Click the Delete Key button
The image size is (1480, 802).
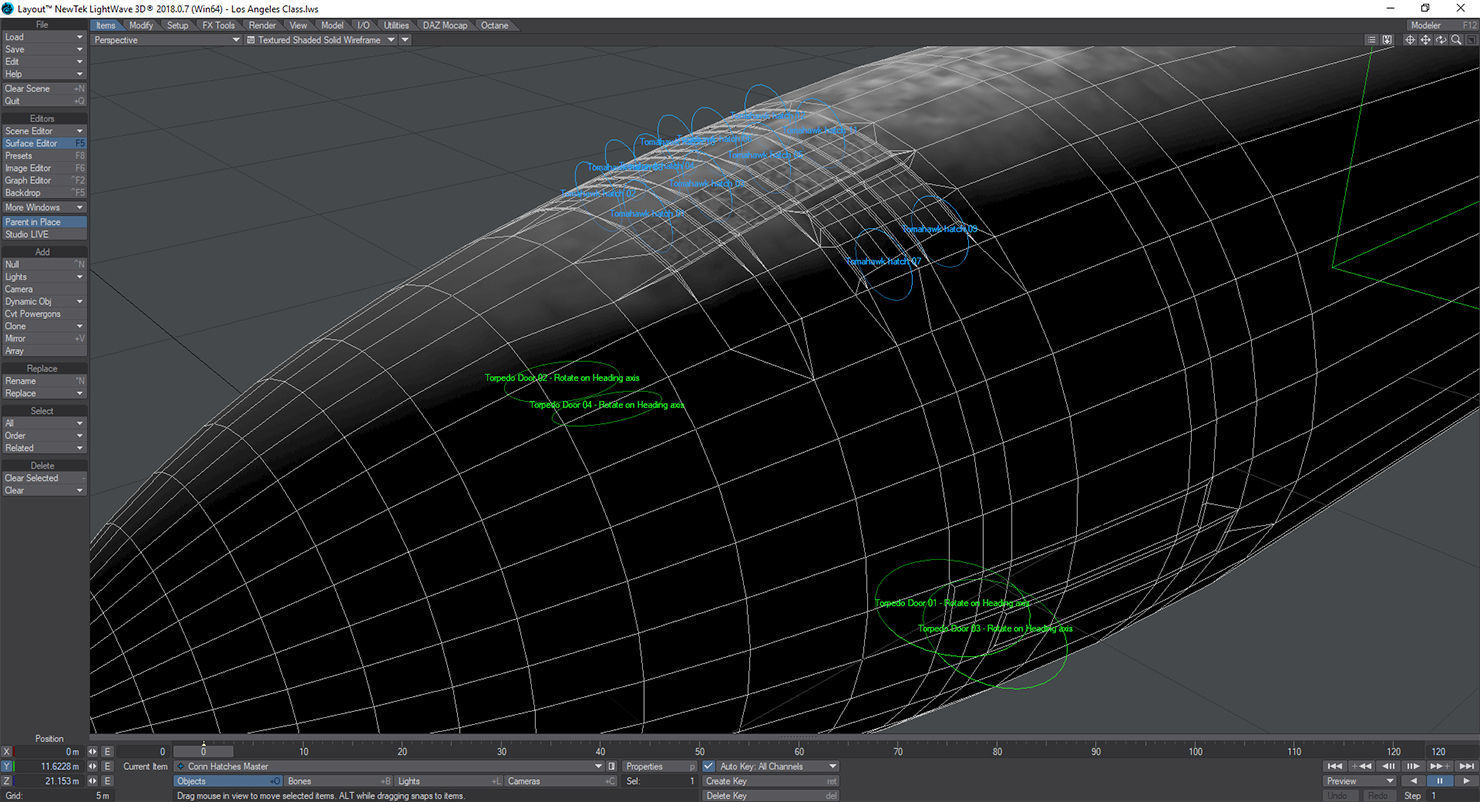[x=770, y=796]
